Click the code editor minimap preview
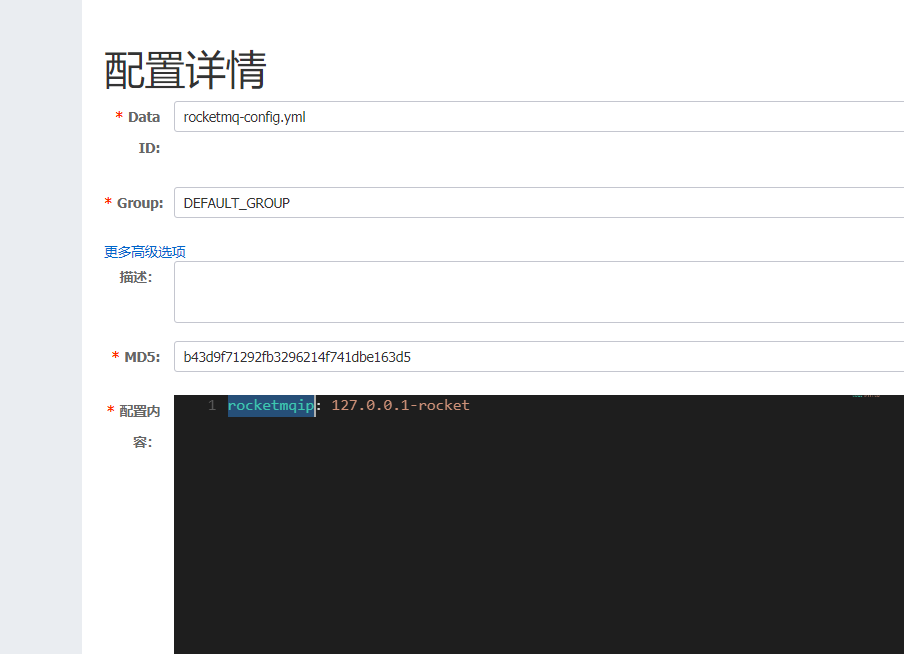This screenshot has width=904, height=654. [866, 396]
